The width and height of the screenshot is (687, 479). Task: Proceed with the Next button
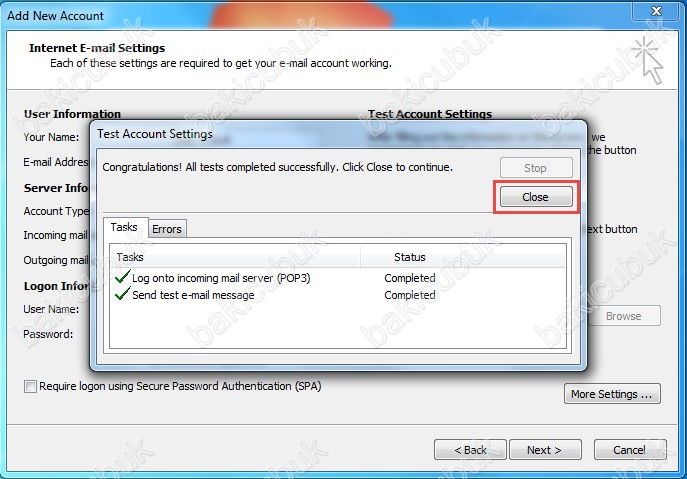click(x=544, y=450)
